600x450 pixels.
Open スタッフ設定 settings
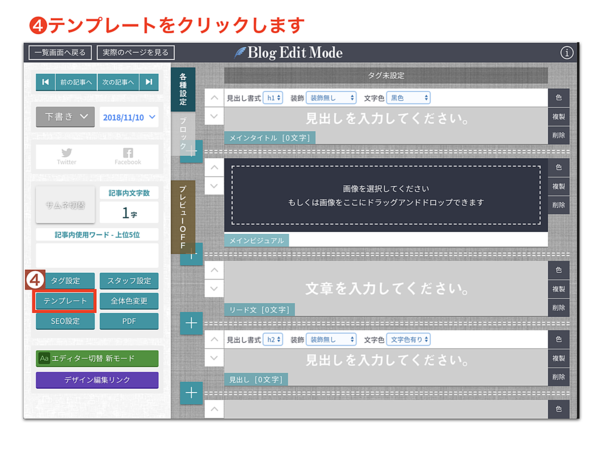point(129,281)
